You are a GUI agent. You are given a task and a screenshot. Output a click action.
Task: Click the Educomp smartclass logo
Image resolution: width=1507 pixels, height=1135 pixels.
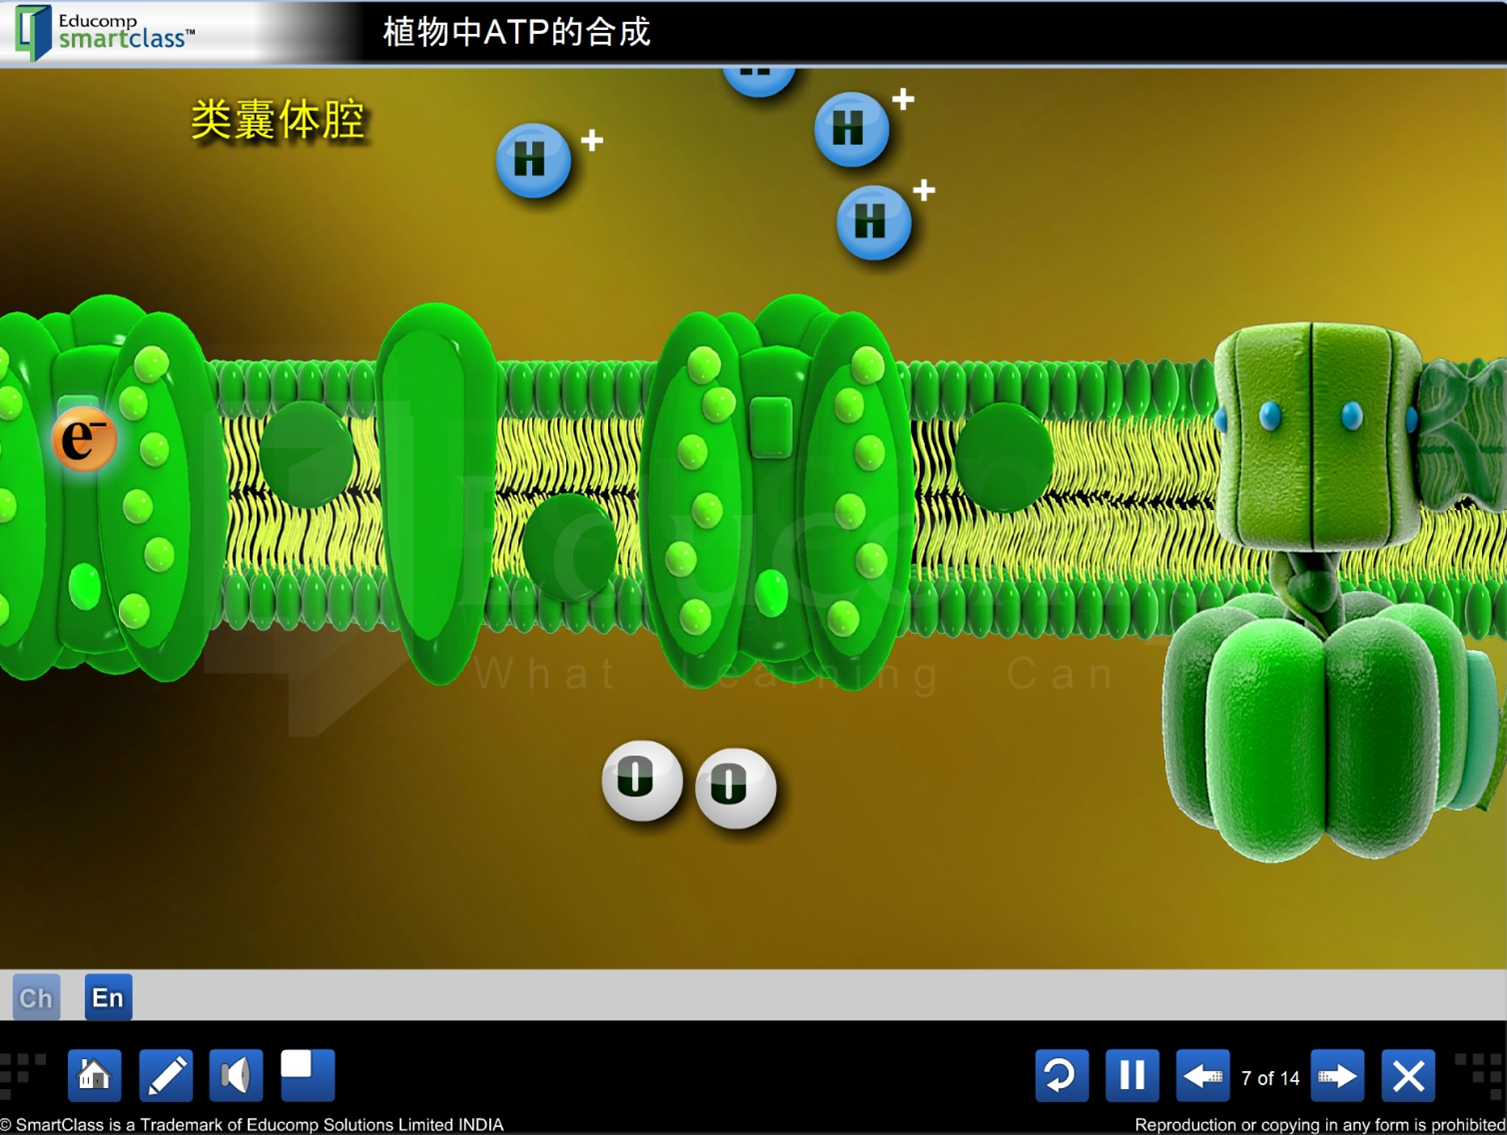click(x=105, y=32)
